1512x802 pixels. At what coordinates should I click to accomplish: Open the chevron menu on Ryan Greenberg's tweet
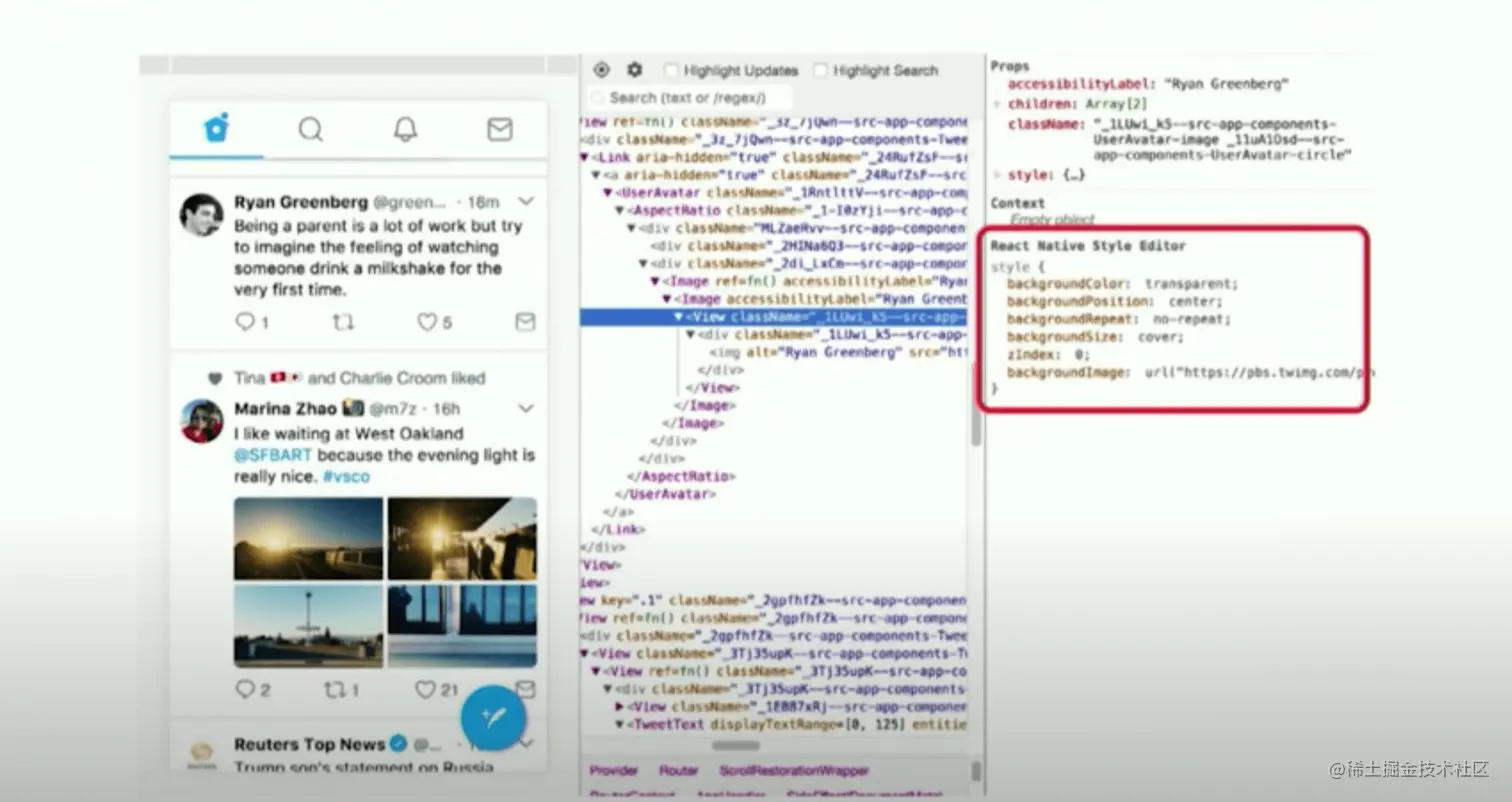click(x=525, y=201)
